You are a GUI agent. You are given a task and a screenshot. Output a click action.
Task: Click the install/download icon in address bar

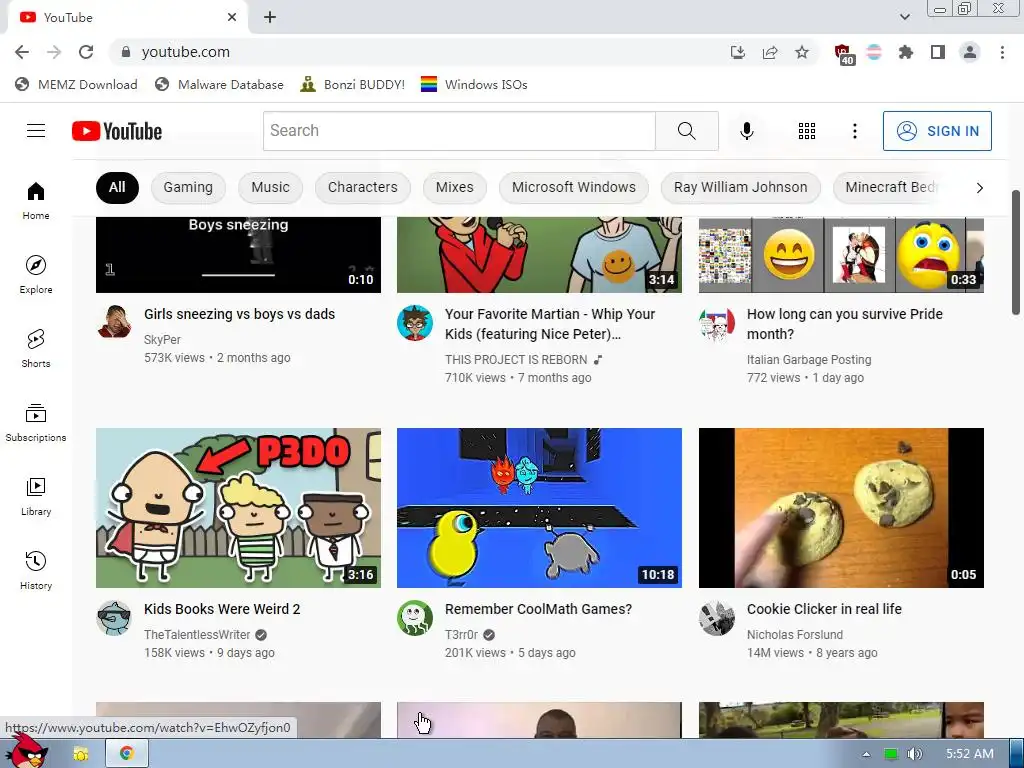coord(738,52)
